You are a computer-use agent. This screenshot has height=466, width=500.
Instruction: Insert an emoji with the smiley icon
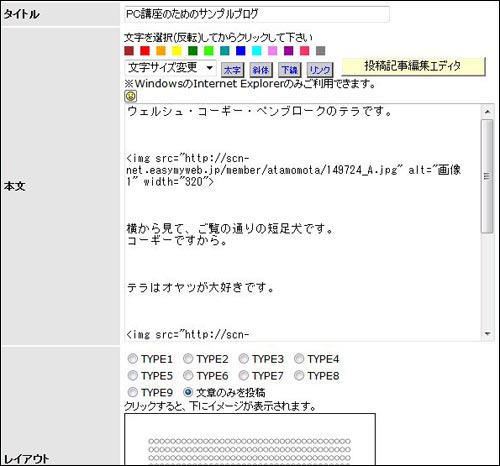point(131,96)
